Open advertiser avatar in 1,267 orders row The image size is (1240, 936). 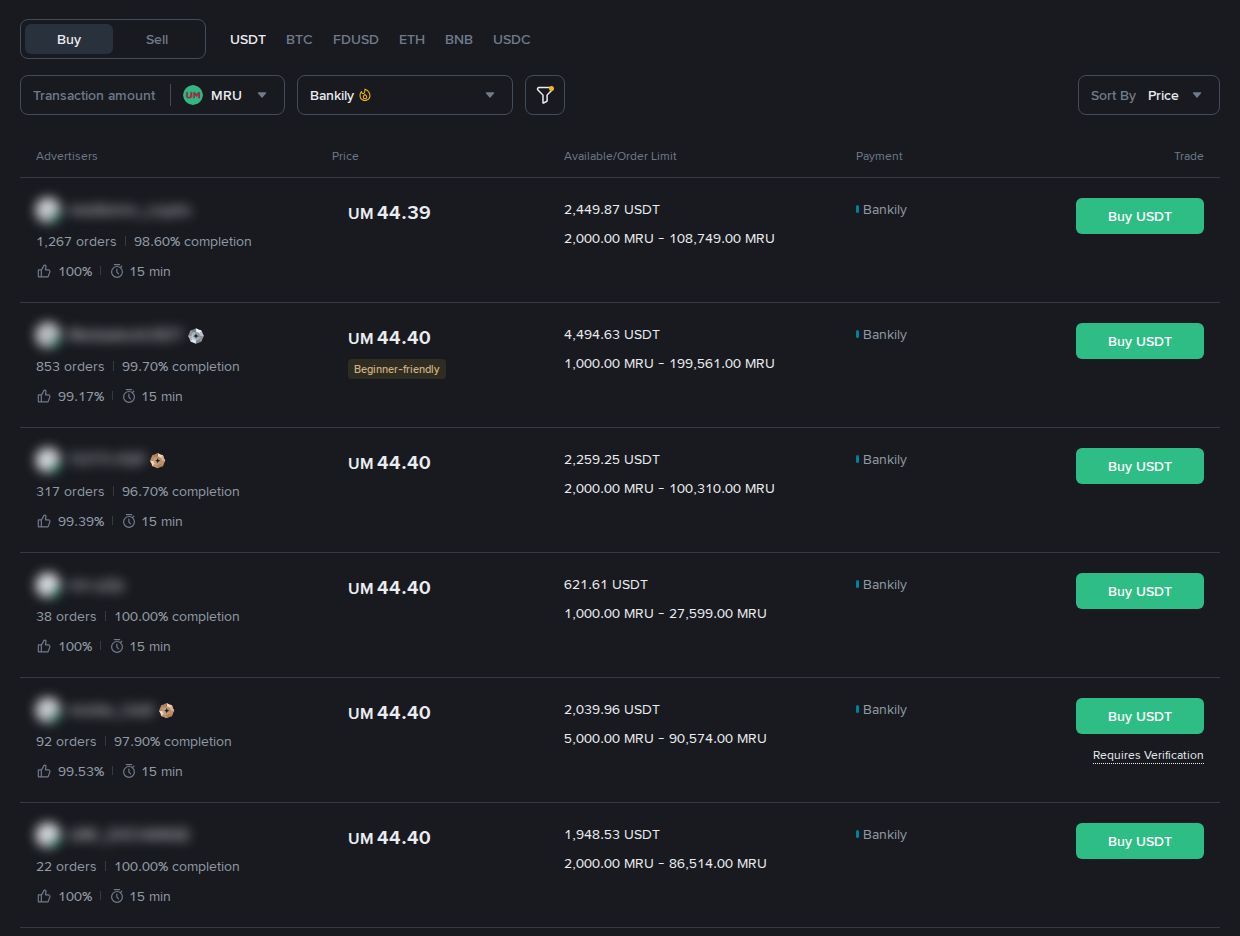(x=47, y=210)
